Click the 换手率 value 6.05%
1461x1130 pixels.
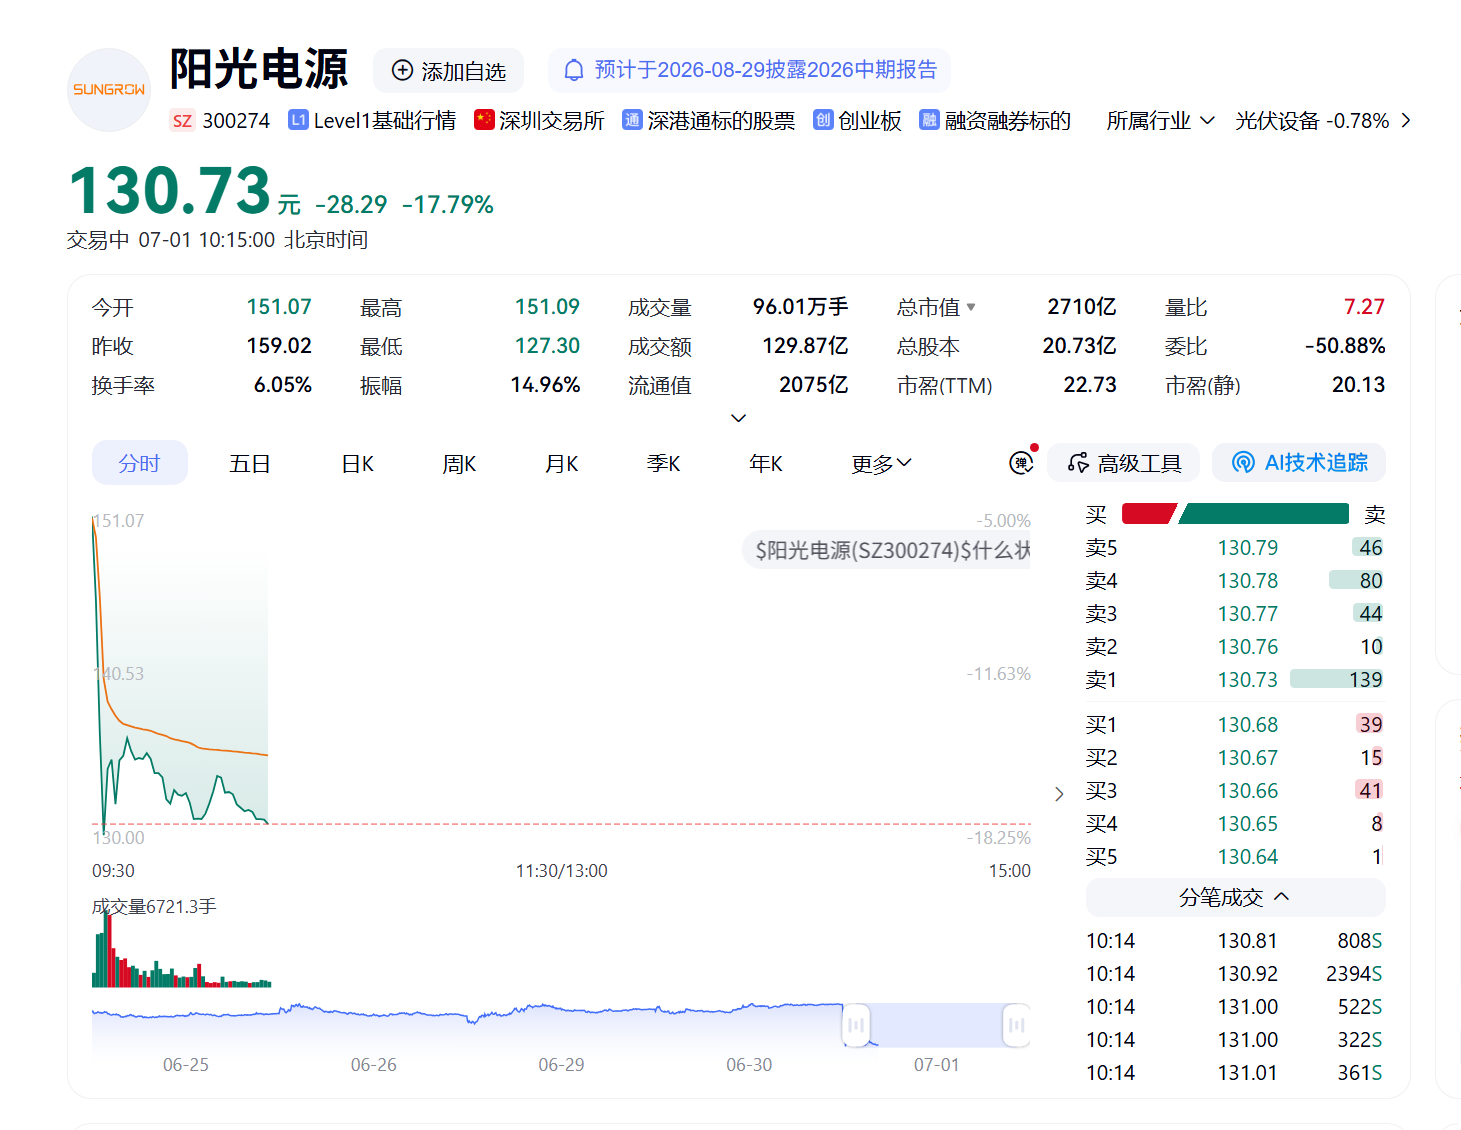tap(283, 385)
